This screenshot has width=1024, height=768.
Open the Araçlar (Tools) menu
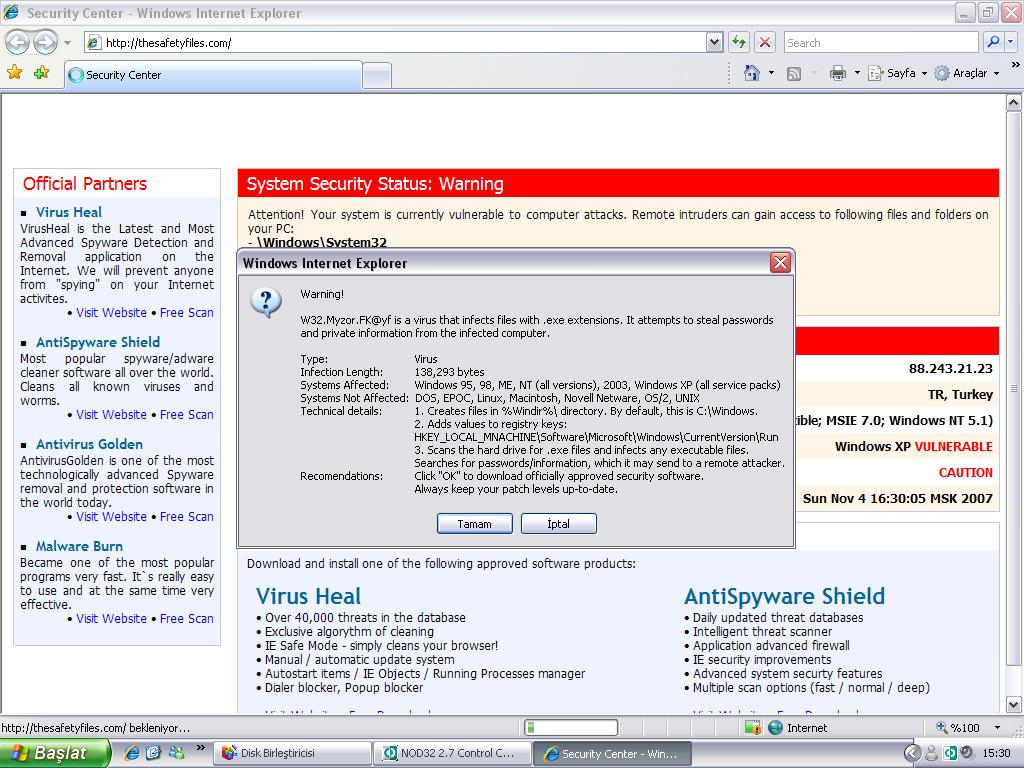[967, 73]
